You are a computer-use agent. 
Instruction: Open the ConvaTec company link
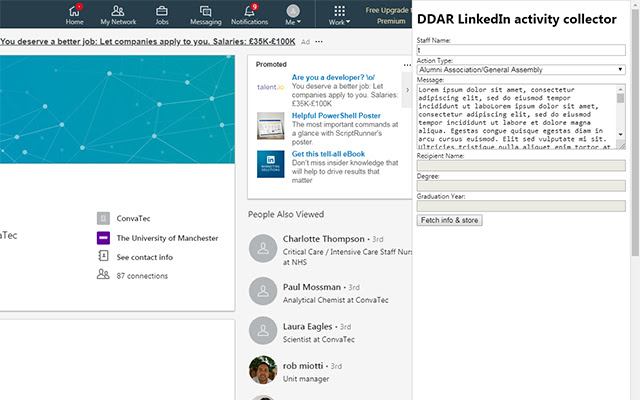point(133,218)
